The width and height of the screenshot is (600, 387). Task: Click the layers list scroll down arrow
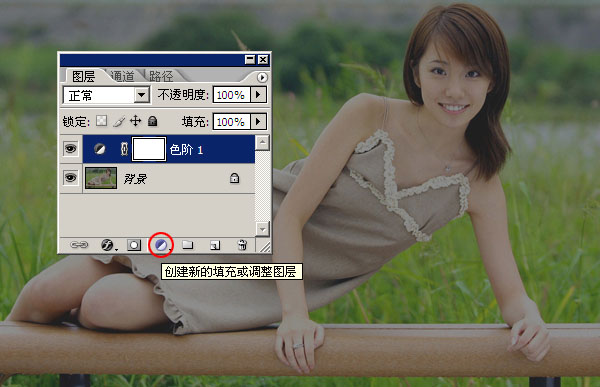262,229
